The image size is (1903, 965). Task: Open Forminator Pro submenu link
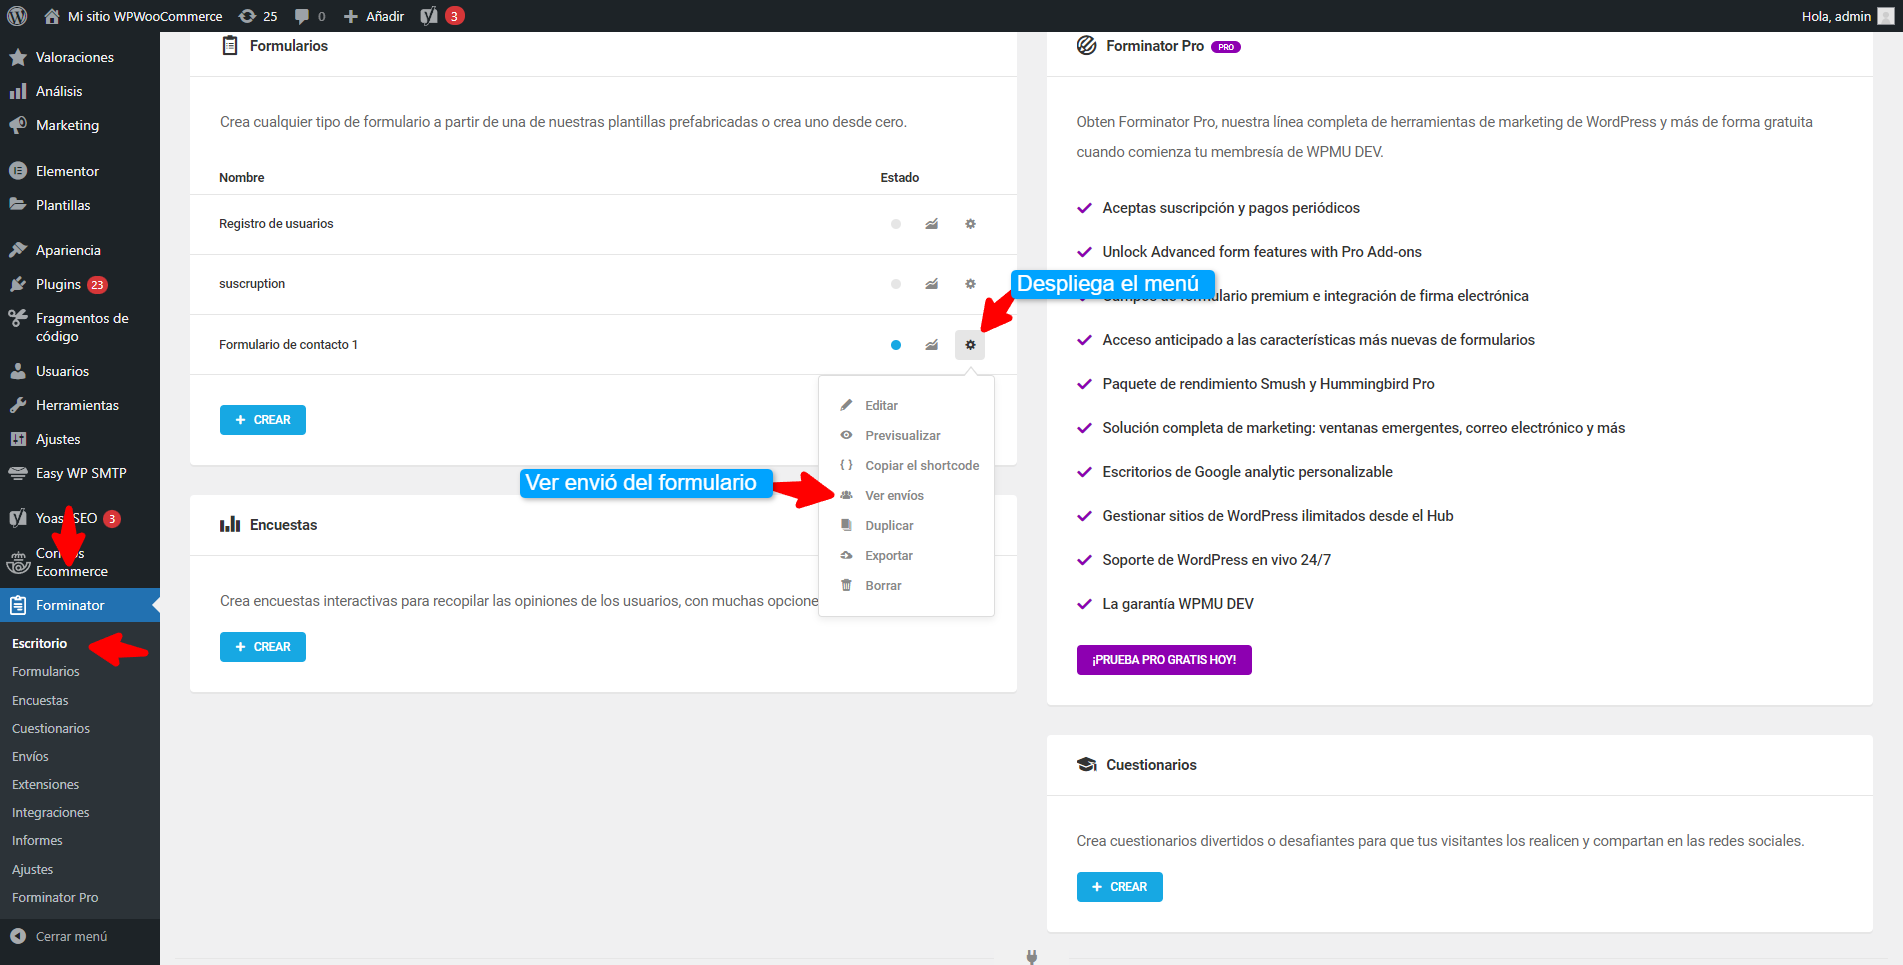pyautogui.click(x=55, y=898)
